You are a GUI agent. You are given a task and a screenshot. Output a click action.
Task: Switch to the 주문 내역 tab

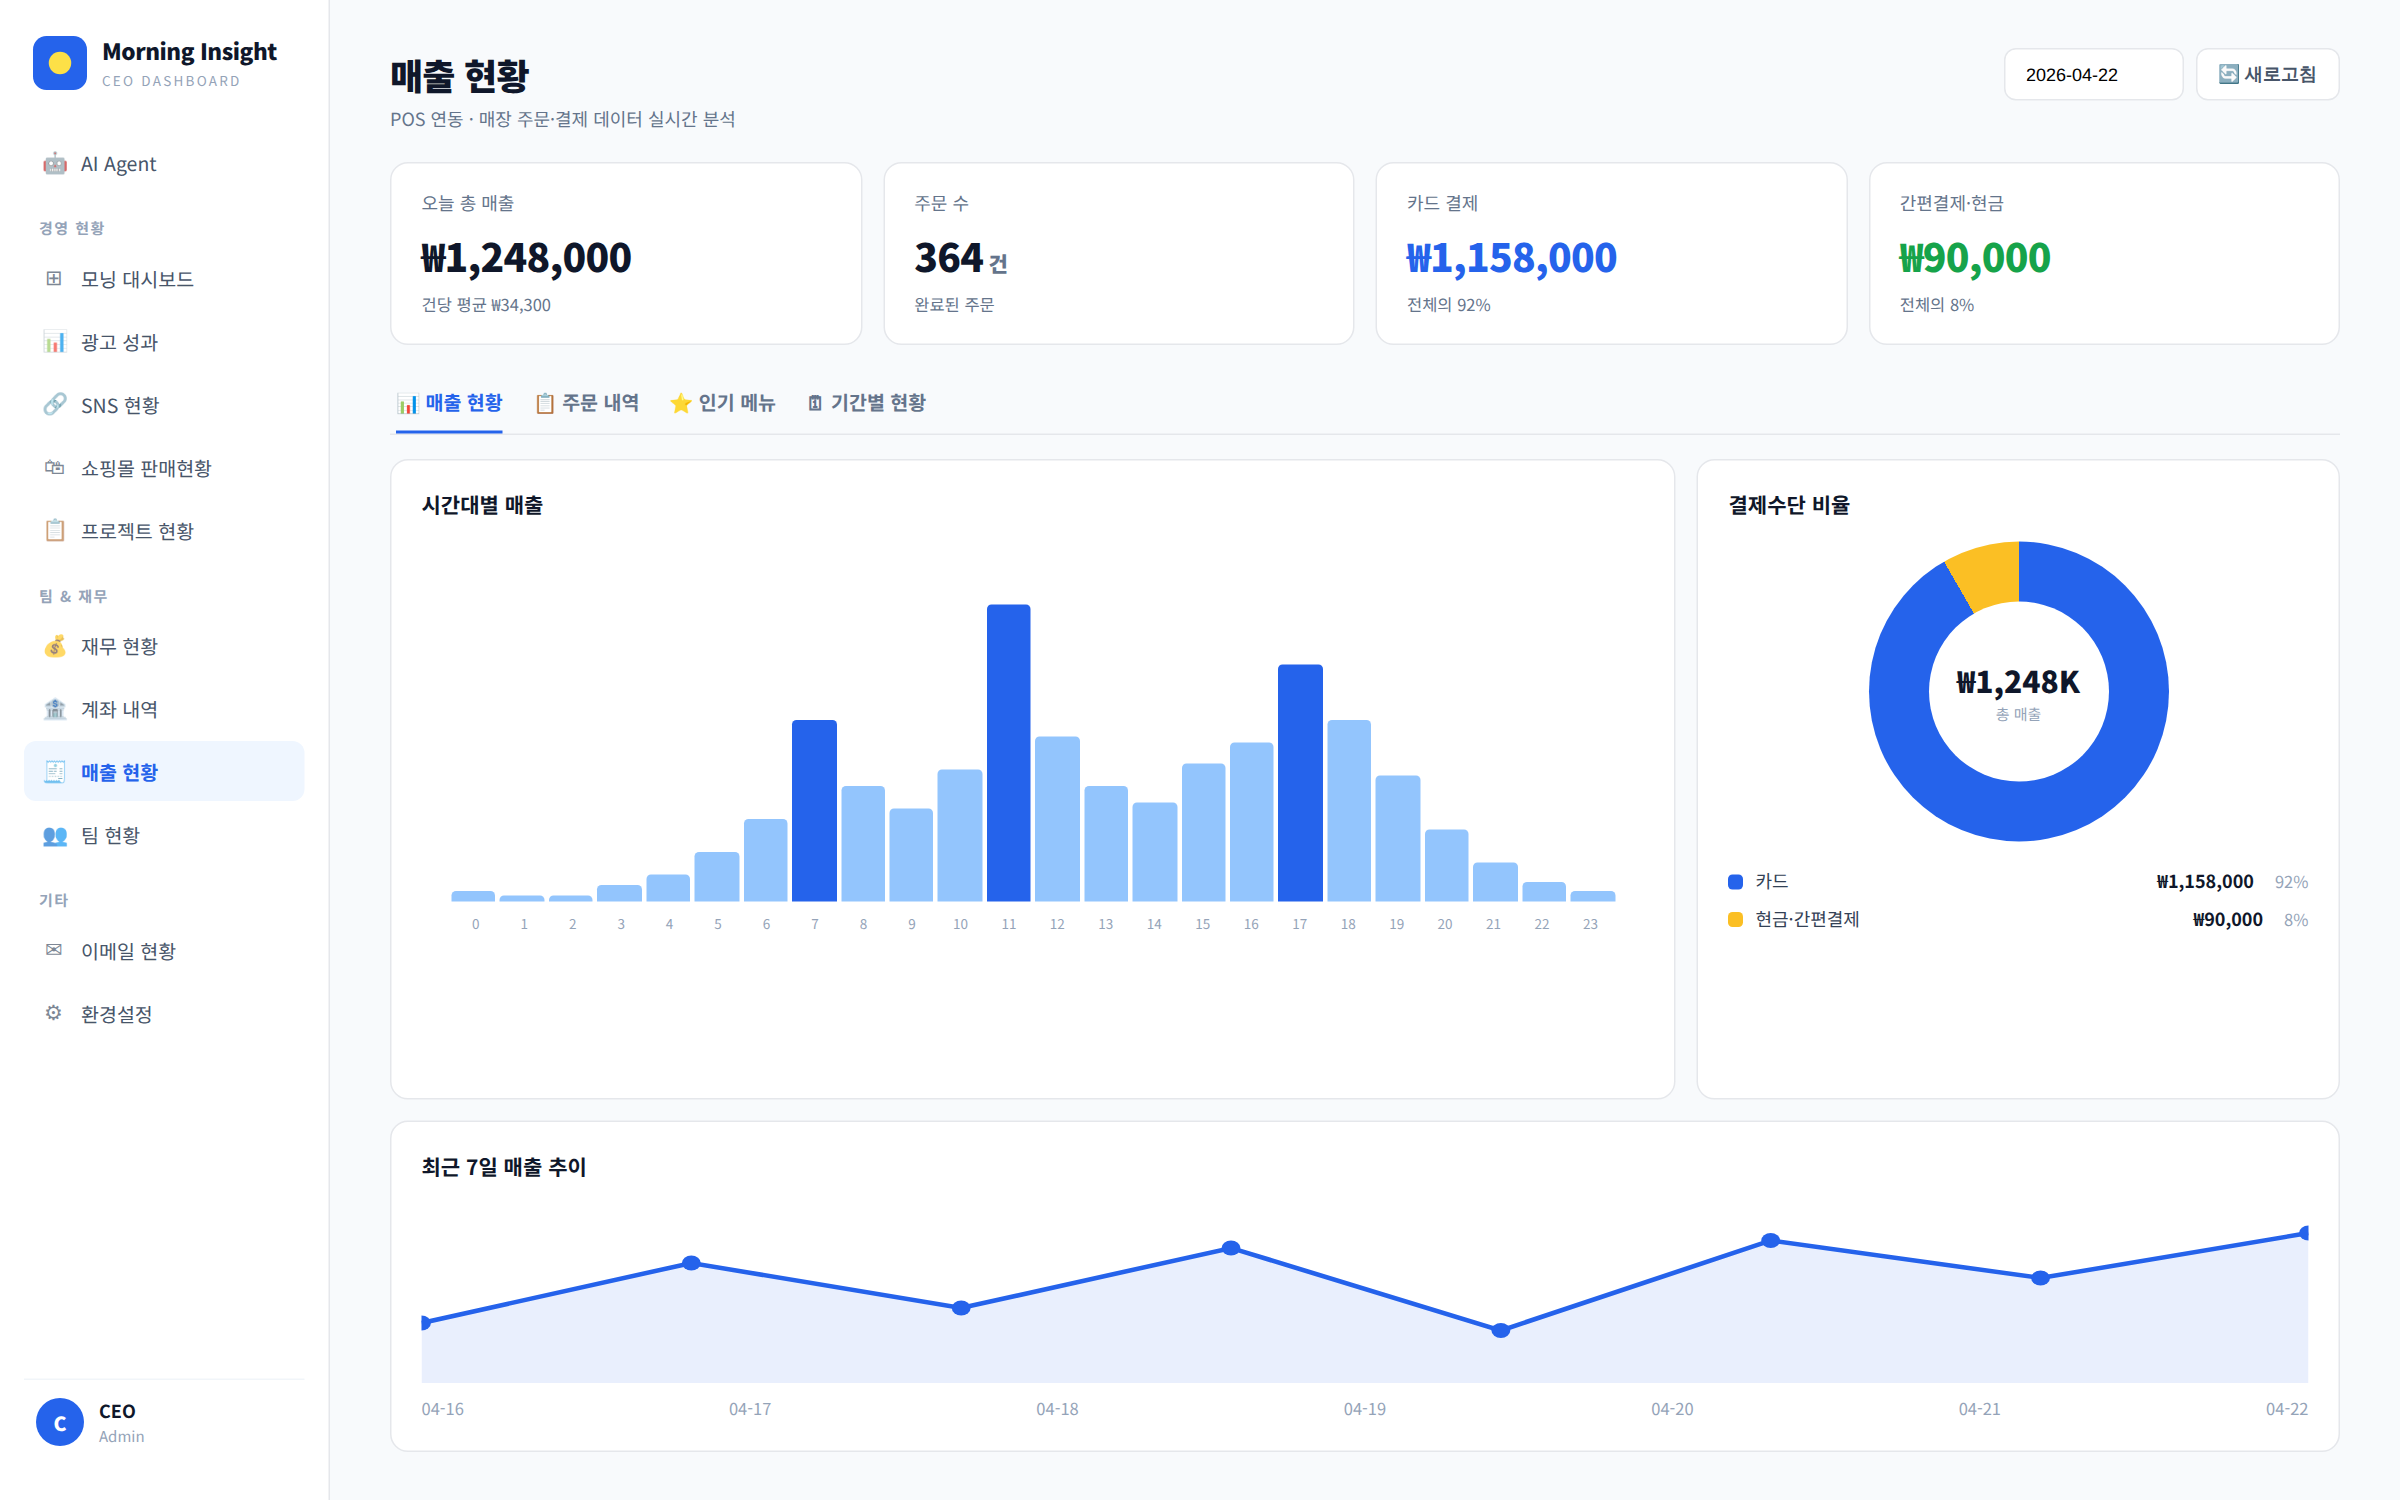[587, 403]
